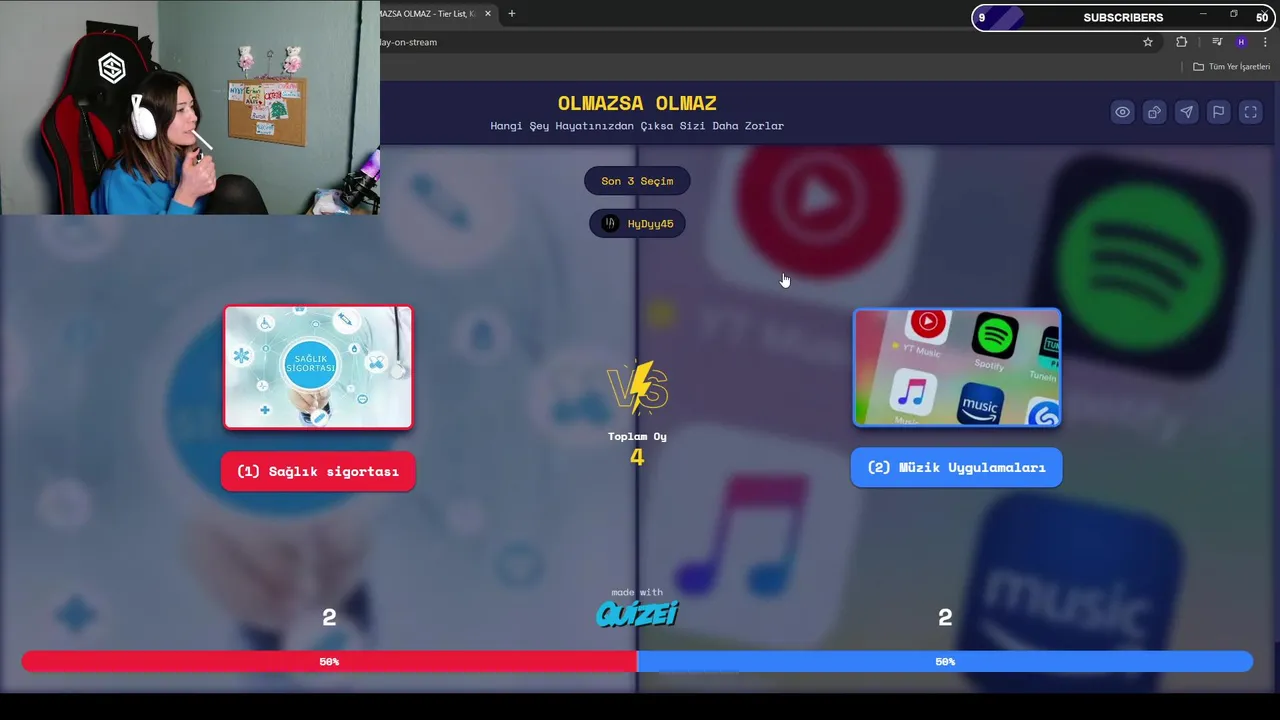This screenshot has width=1280, height=720.
Task: Open the Quizei logo link
Action: point(637,613)
